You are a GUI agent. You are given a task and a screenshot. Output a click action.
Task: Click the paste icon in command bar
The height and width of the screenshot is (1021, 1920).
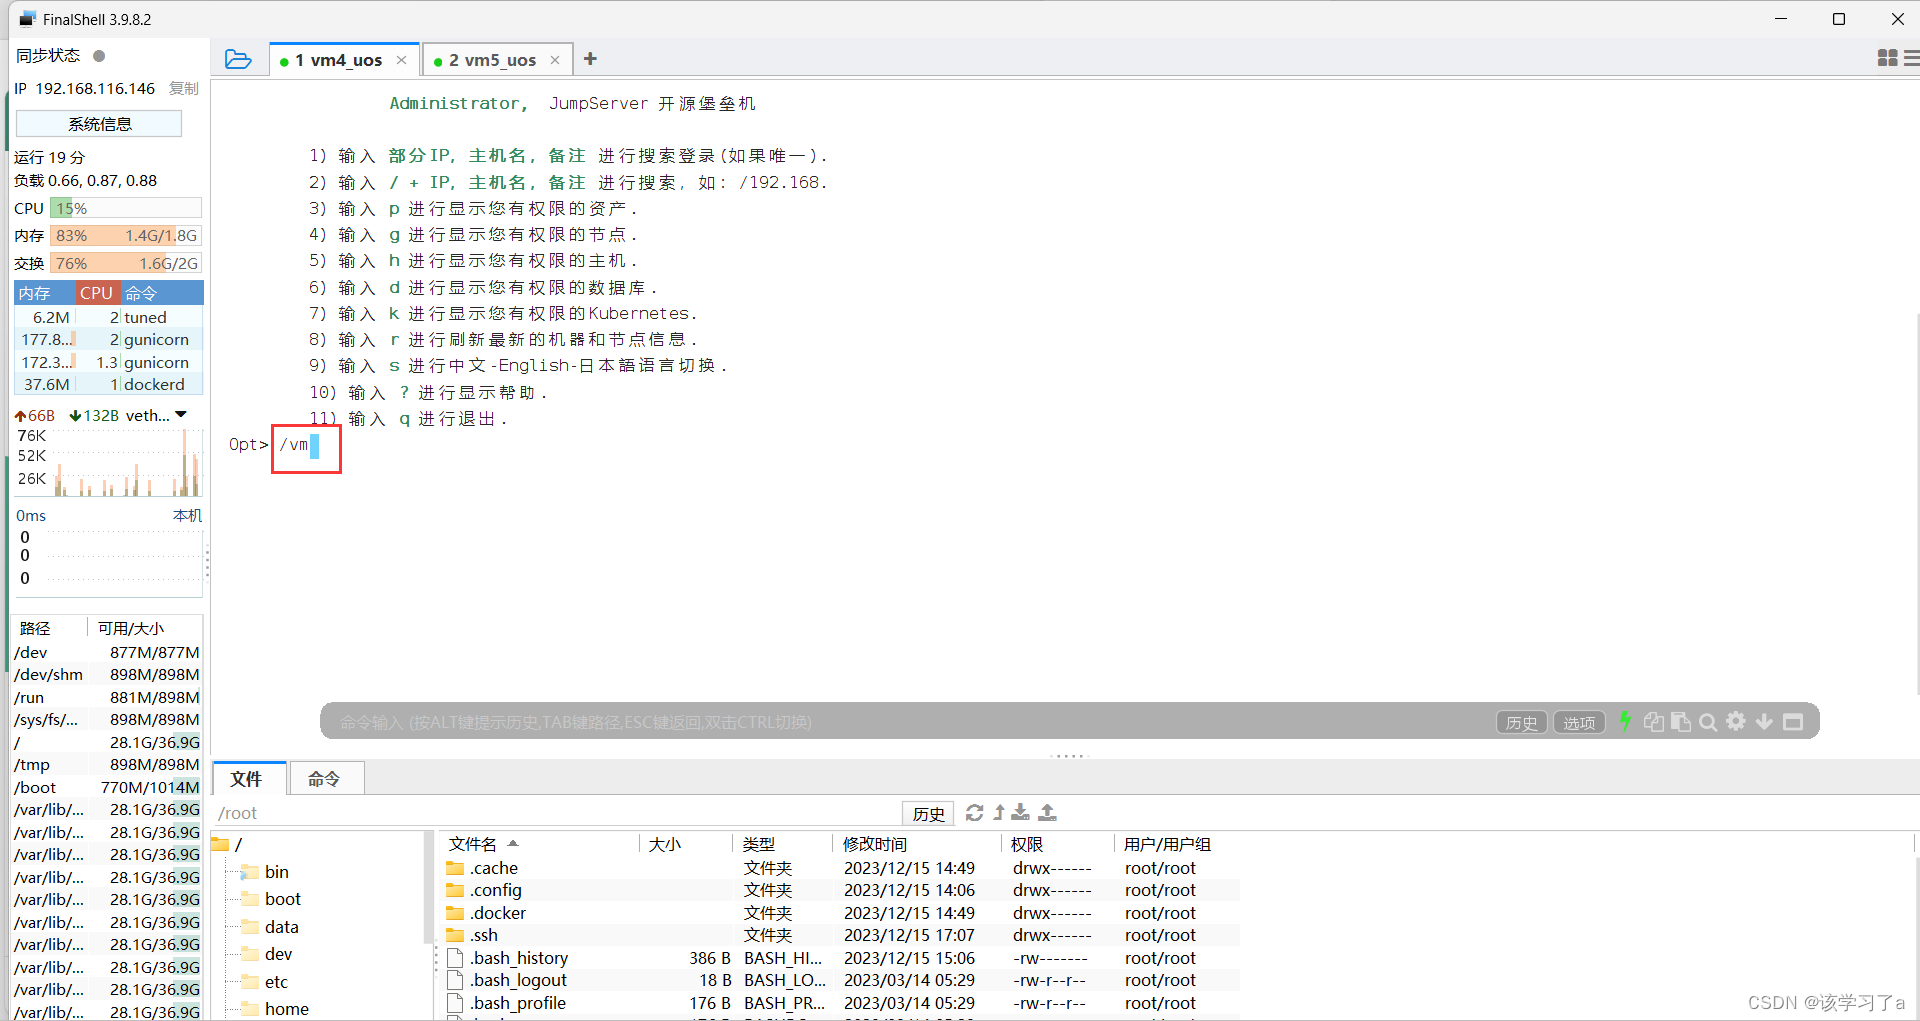pyautogui.click(x=1680, y=721)
